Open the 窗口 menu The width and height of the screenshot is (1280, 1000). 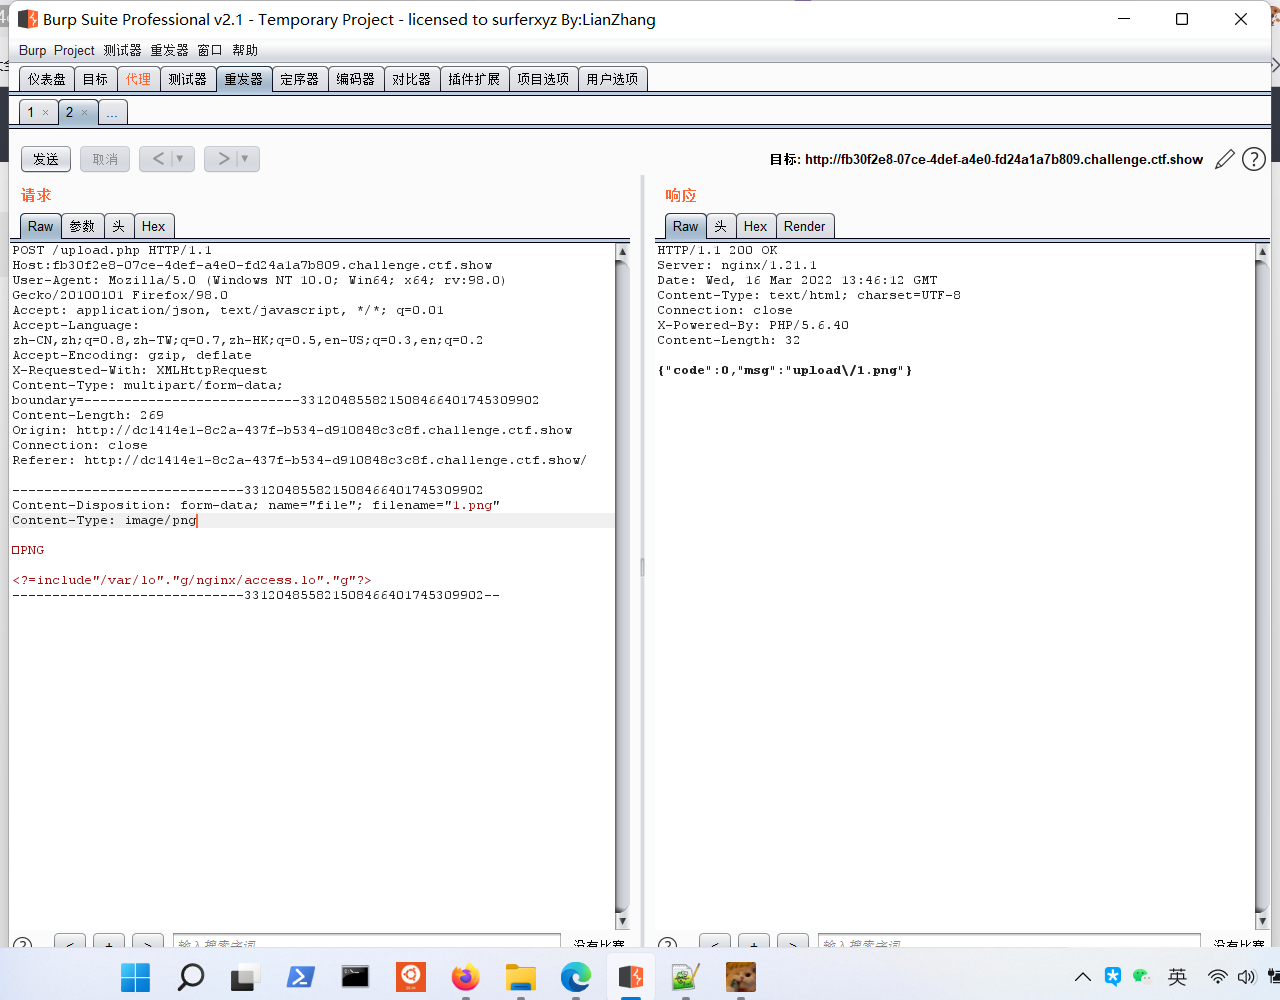click(x=210, y=50)
